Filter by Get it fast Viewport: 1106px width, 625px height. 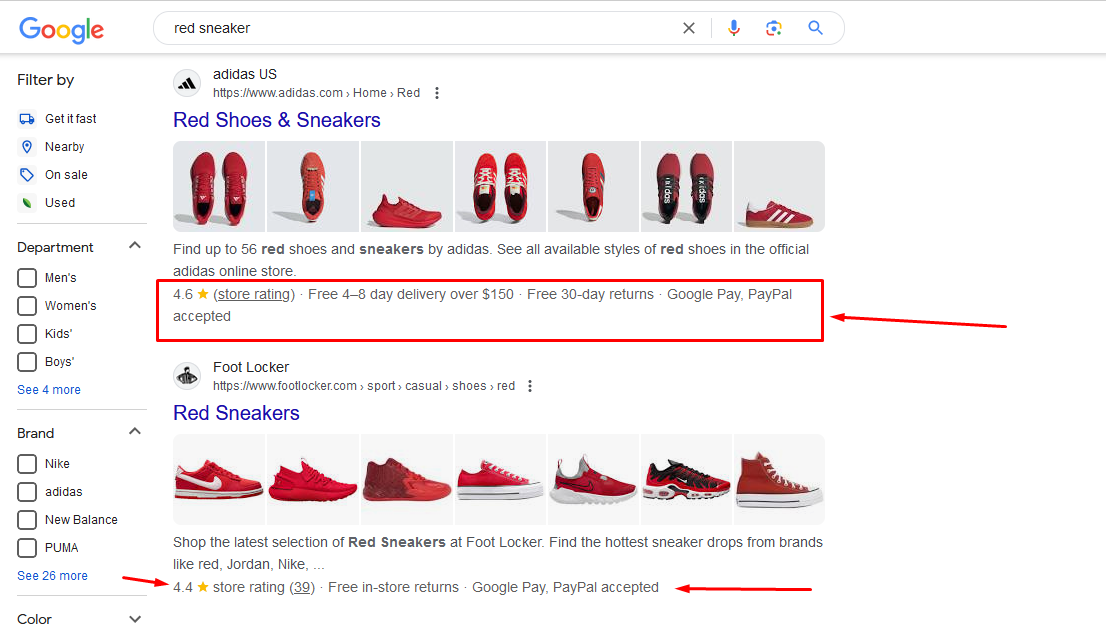click(x=71, y=119)
